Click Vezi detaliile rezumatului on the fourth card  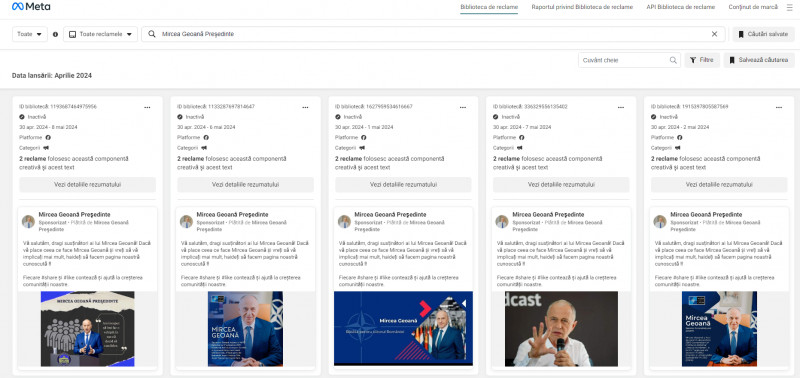coord(561,185)
